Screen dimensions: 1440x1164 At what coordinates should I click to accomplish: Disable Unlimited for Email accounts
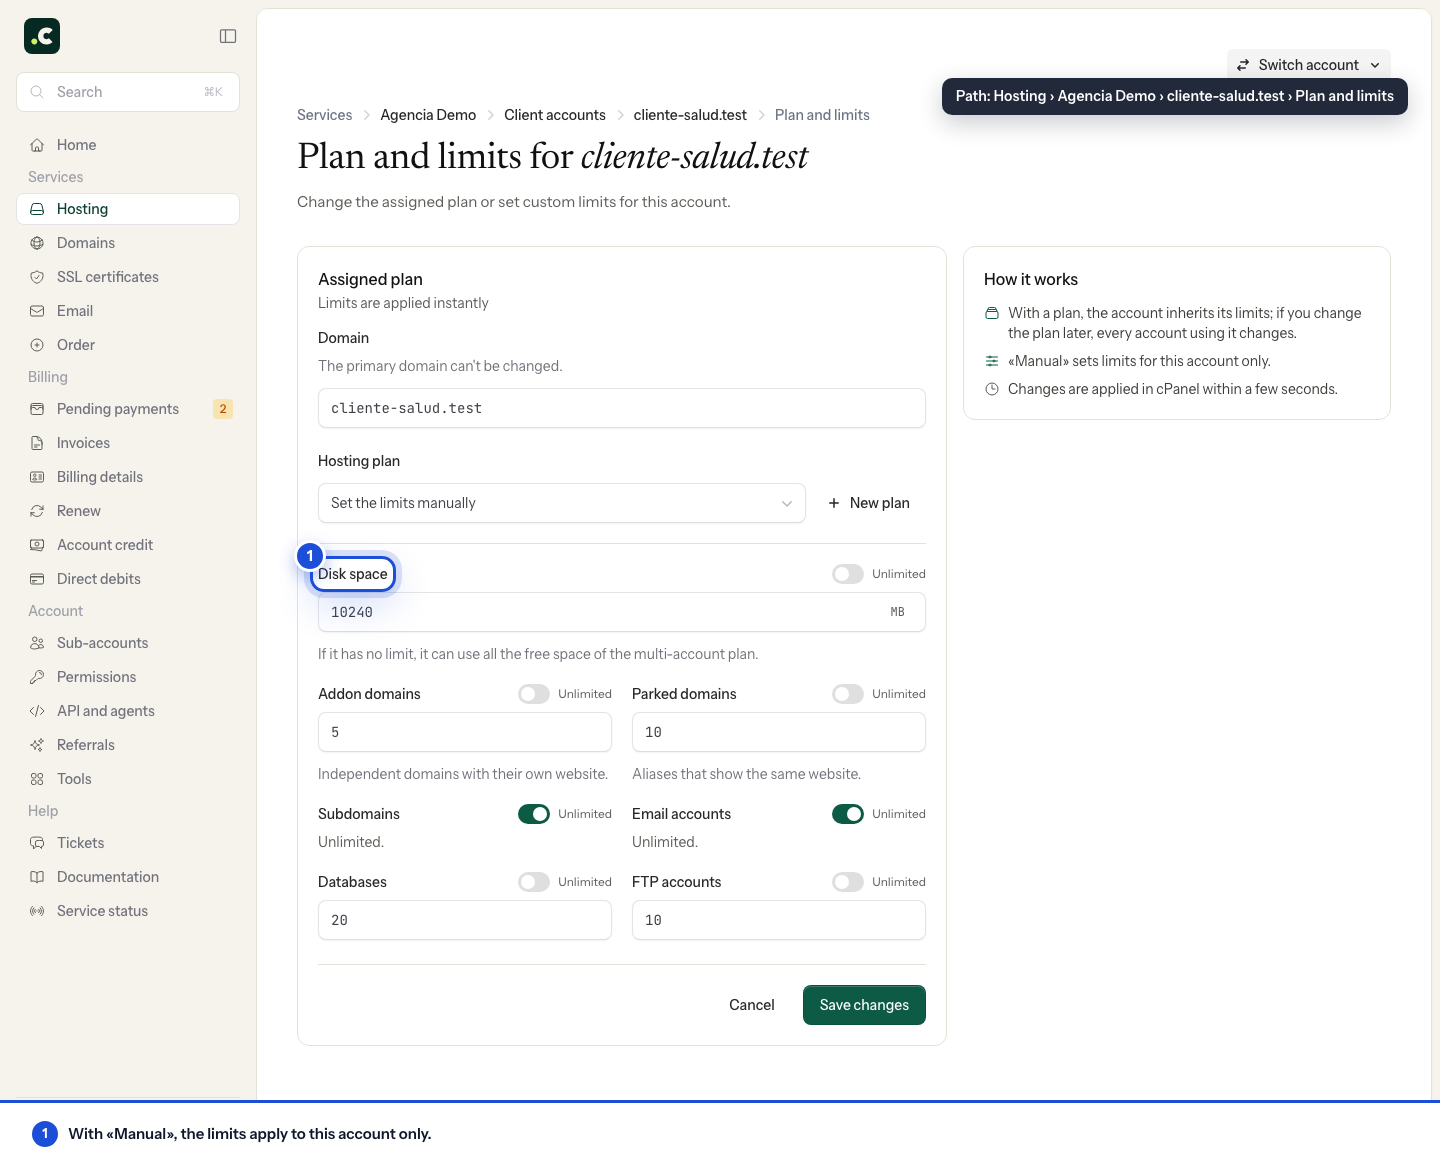tap(848, 814)
